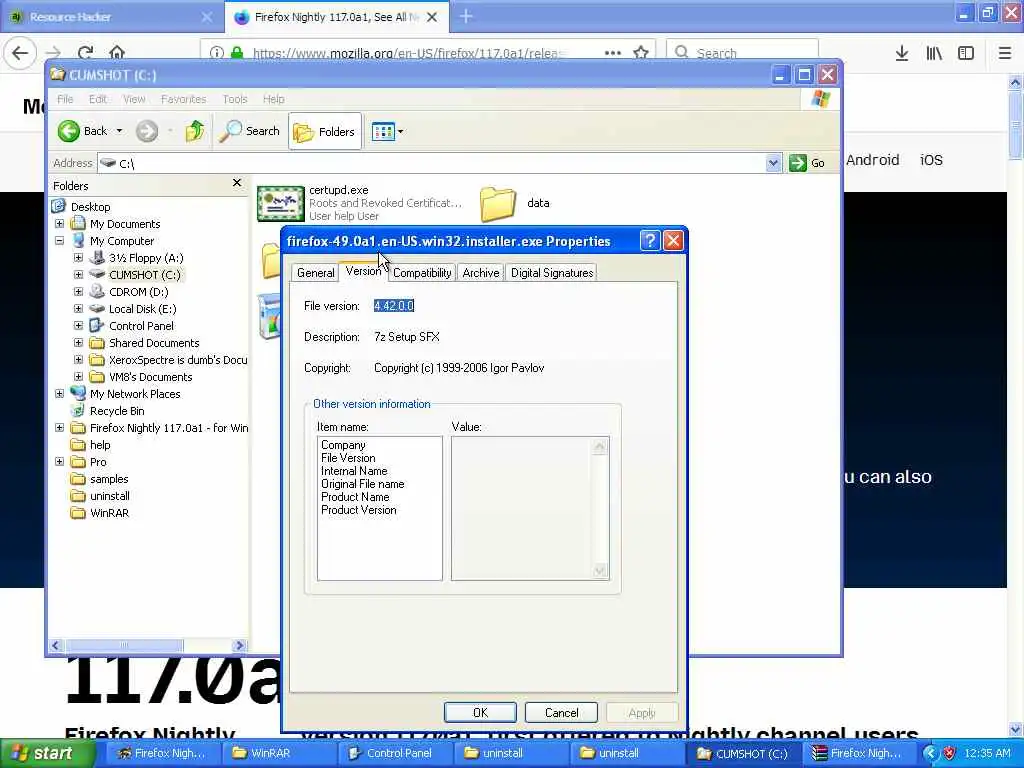1024x768 pixels.
Task: Open the View menu in Explorer
Action: pos(134,99)
